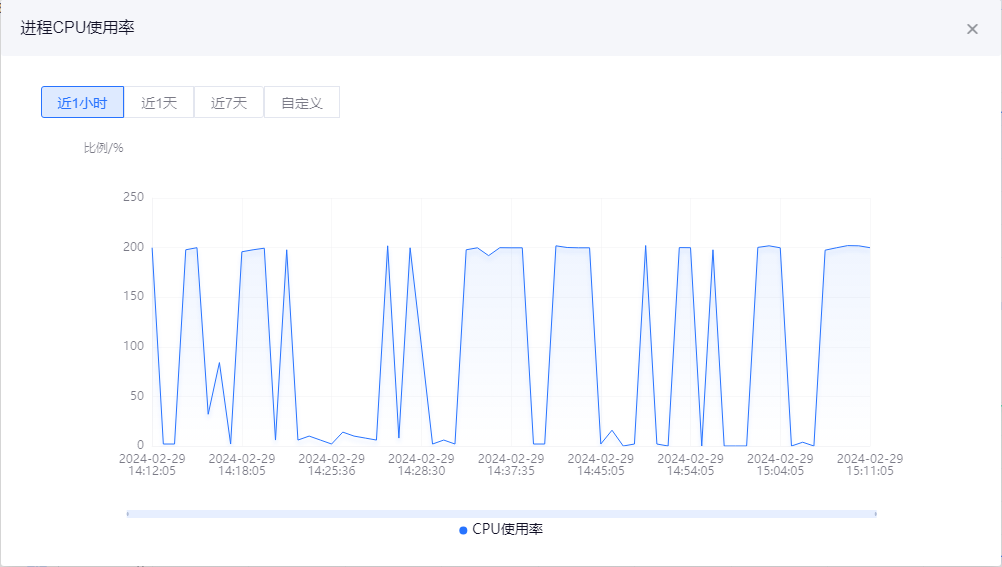The height and width of the screenshot is (567, 1002).
Task: Click the 14:25:36 x-axis time label
Action: coord(331,471)
